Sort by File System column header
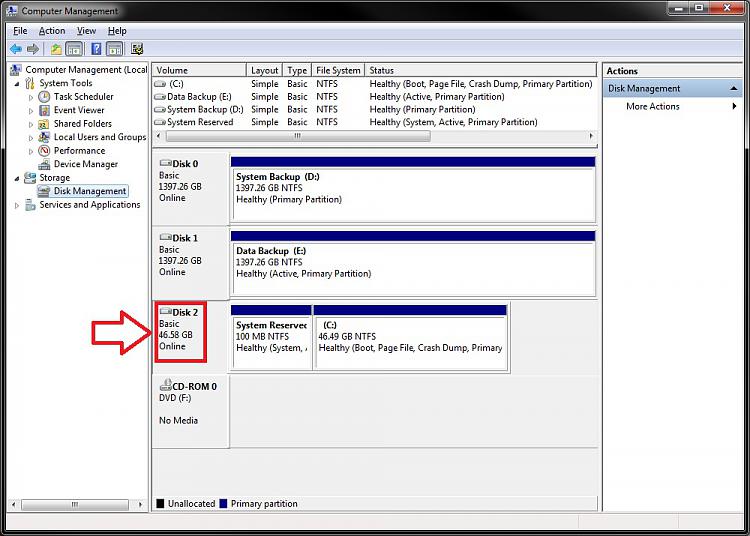Image resolution: width=750 pixels, height=536 pixels. (x=338, y=70)
